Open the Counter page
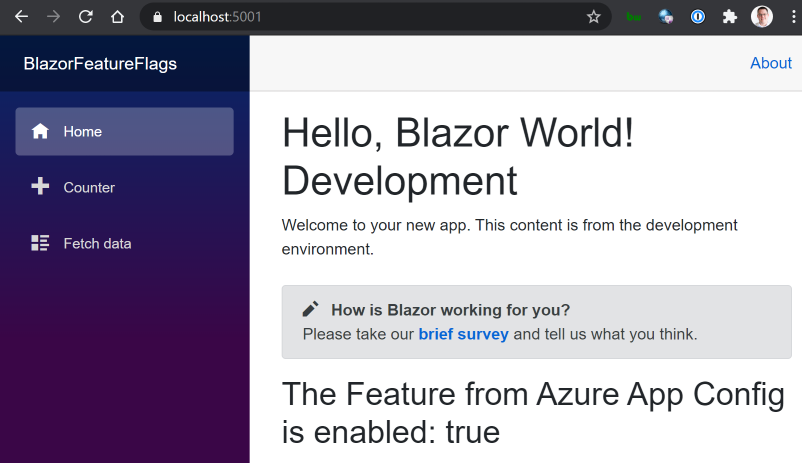Image resolution: width=802 pixels, height=463 pixels. pyautogui.click(x=124, y=187)
